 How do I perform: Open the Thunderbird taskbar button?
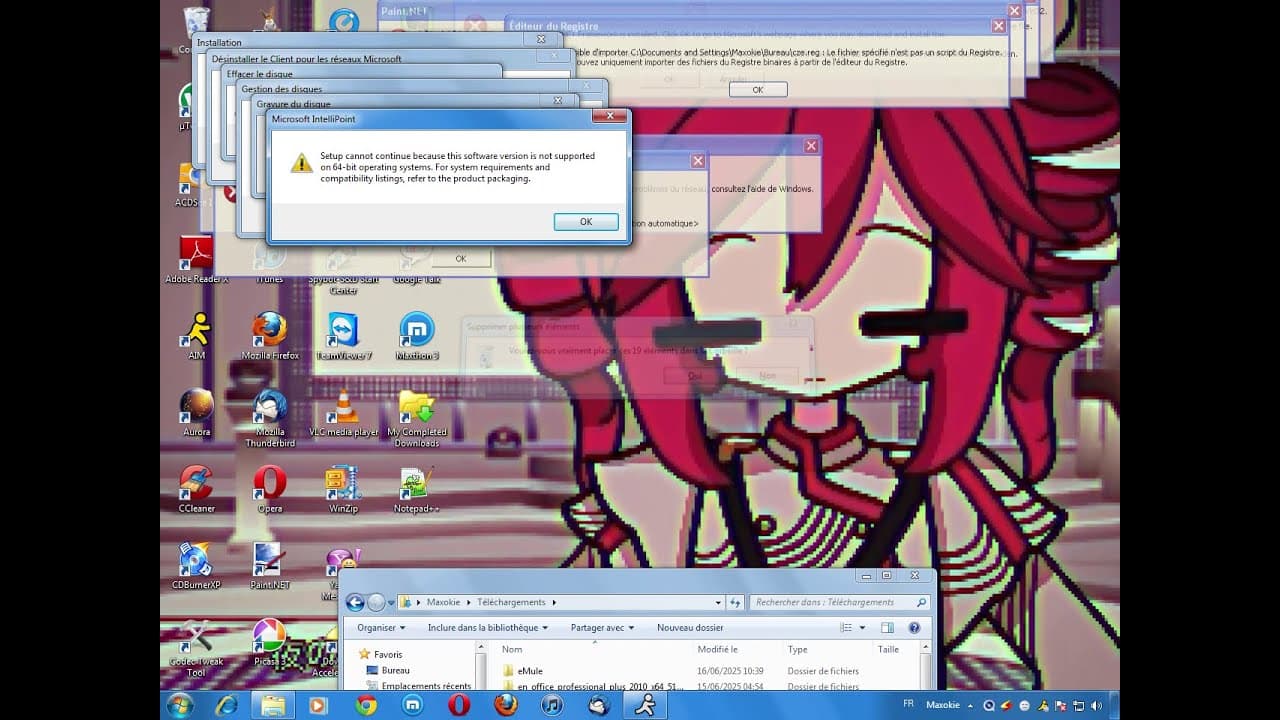[599, 705]
